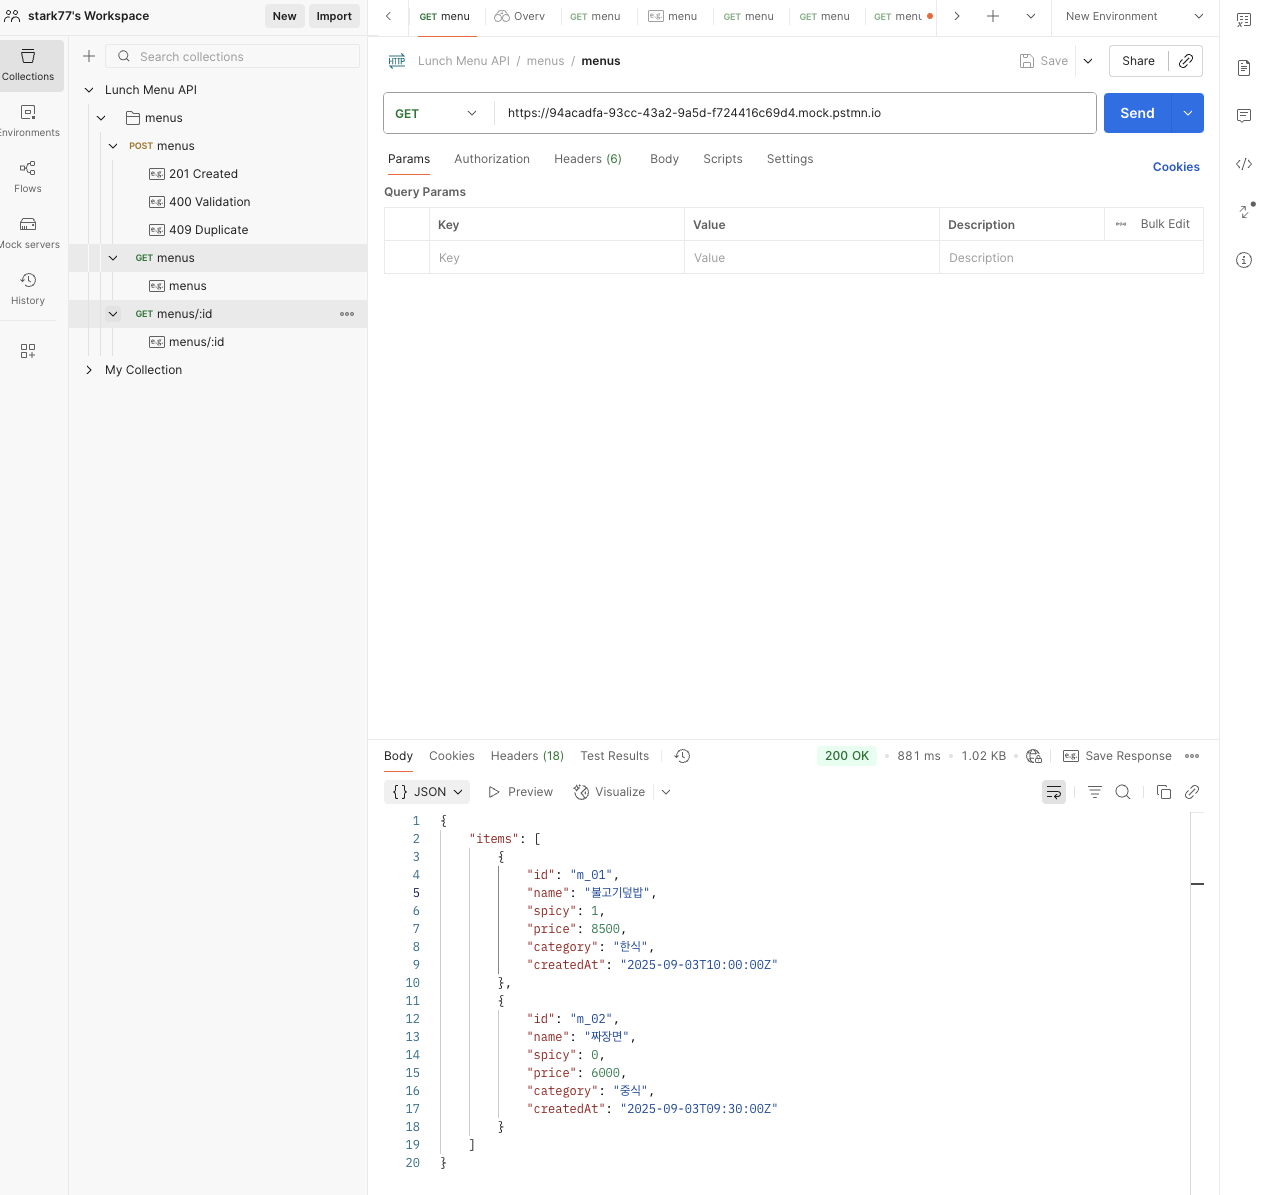Open the JSON response format dropdown
This screenshot has width=1263, height=1195.
pos(428,792)
